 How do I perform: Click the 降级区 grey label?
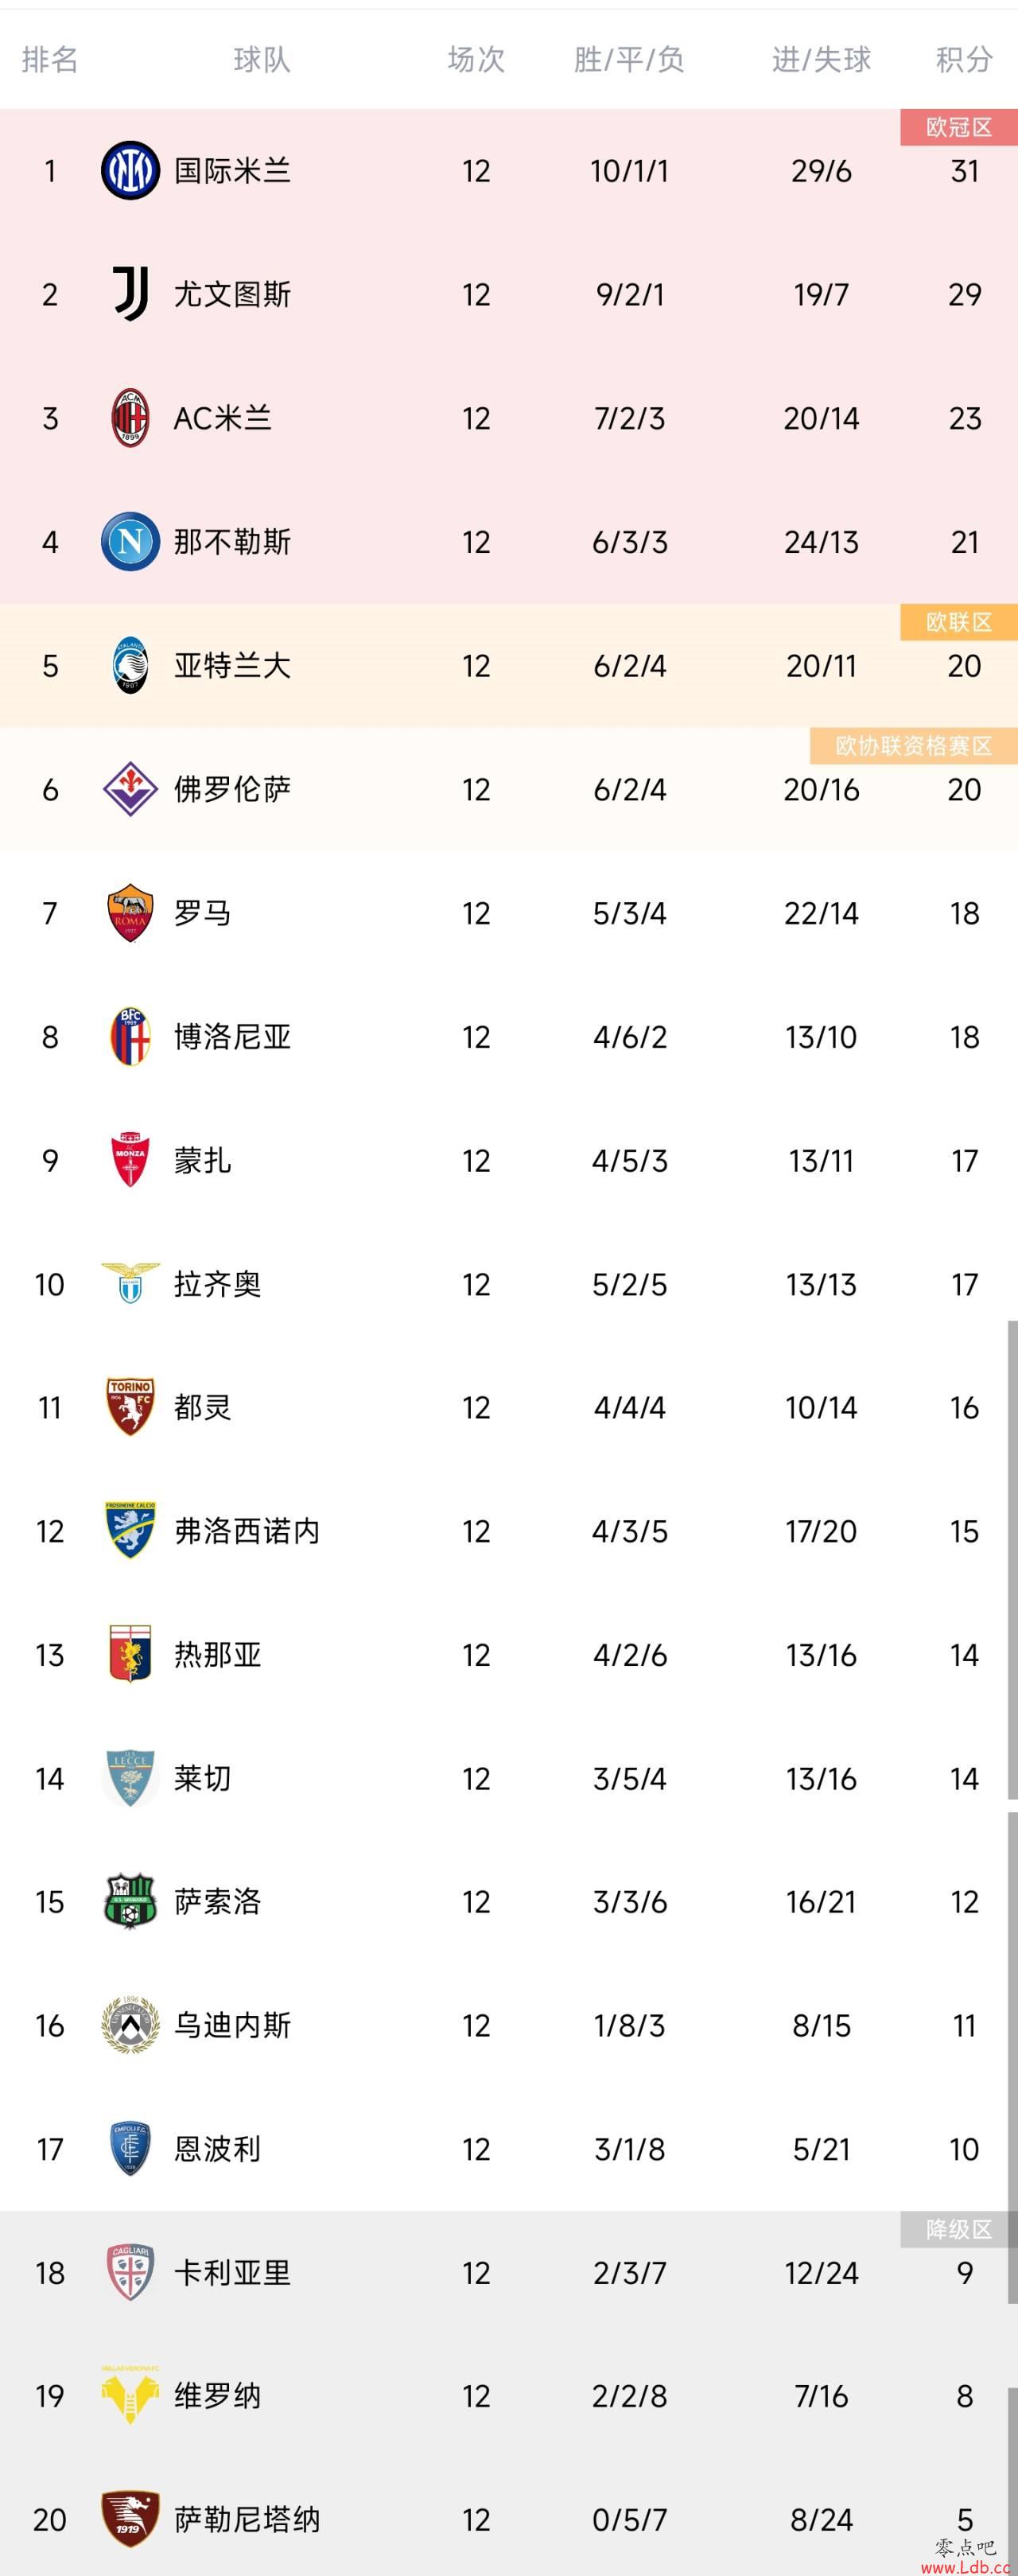[958, 2229]
